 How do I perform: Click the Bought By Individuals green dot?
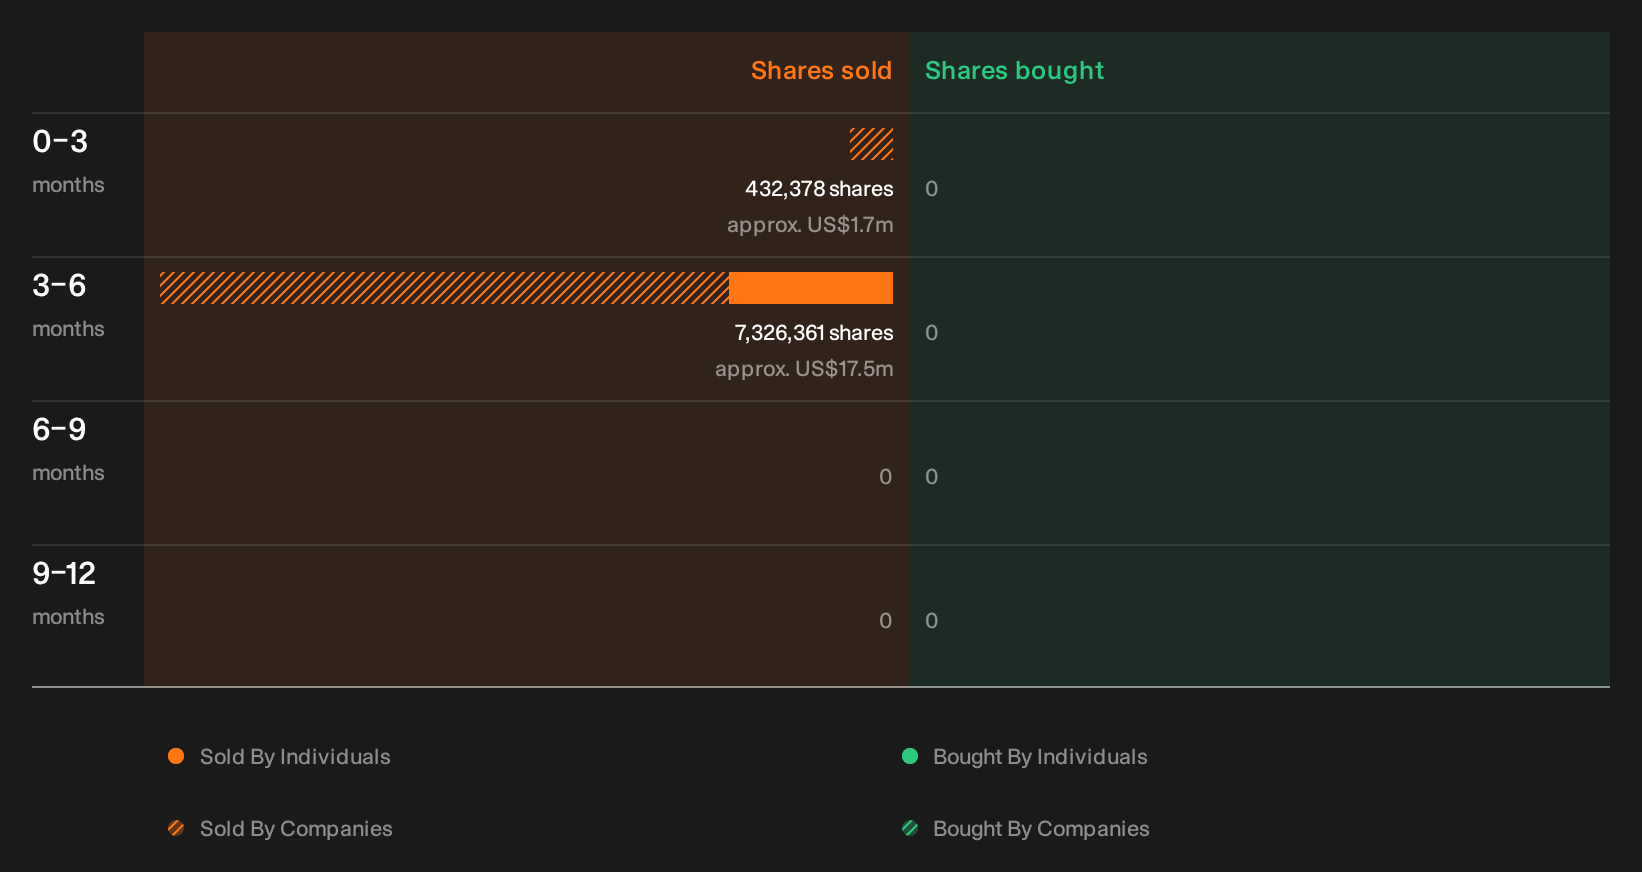[910, 756]
